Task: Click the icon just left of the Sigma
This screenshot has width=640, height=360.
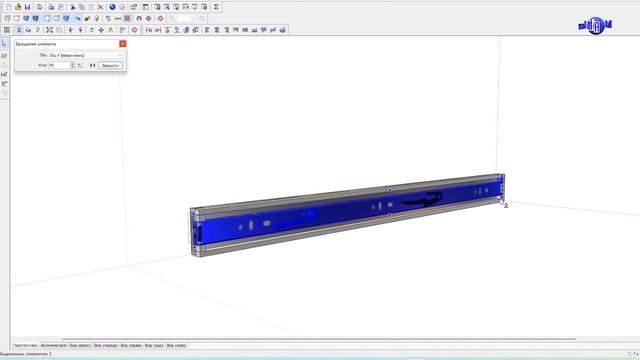Action: point(204,7)
